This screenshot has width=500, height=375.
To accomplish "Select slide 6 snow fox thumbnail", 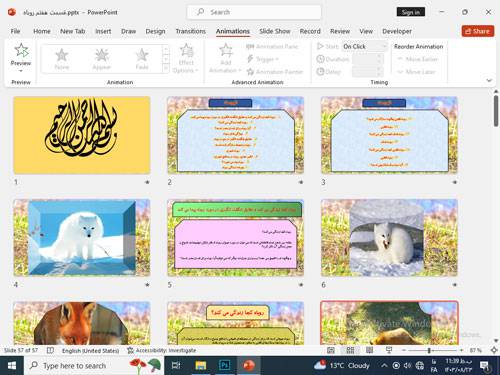I will tap(389, 238).
